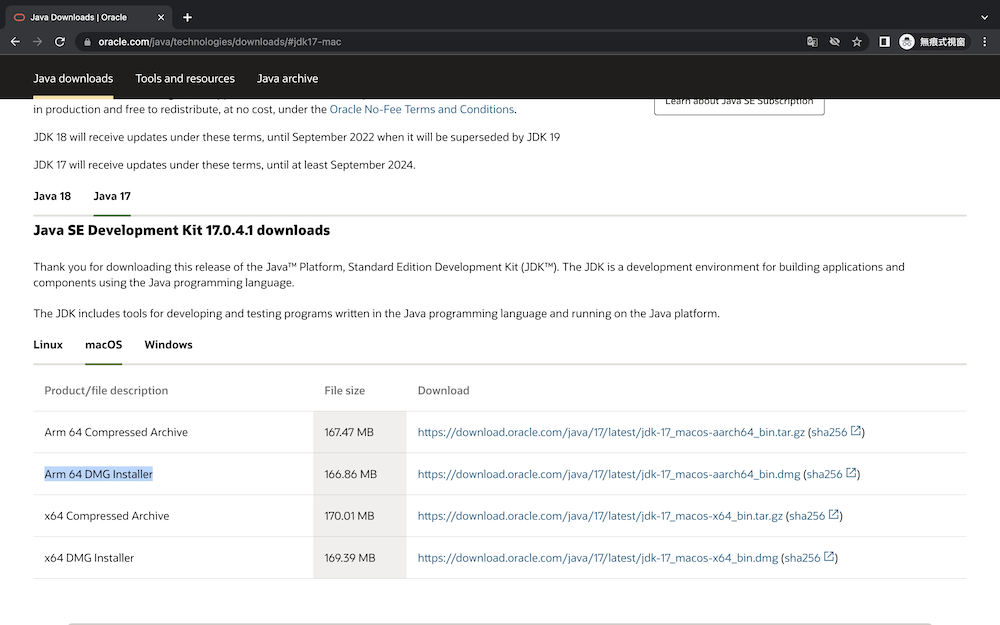Image resolution: width=1000 pixels, height=625 pixels.
Task: Select the Linux platform tab
Action: click(x=48, y=345)
